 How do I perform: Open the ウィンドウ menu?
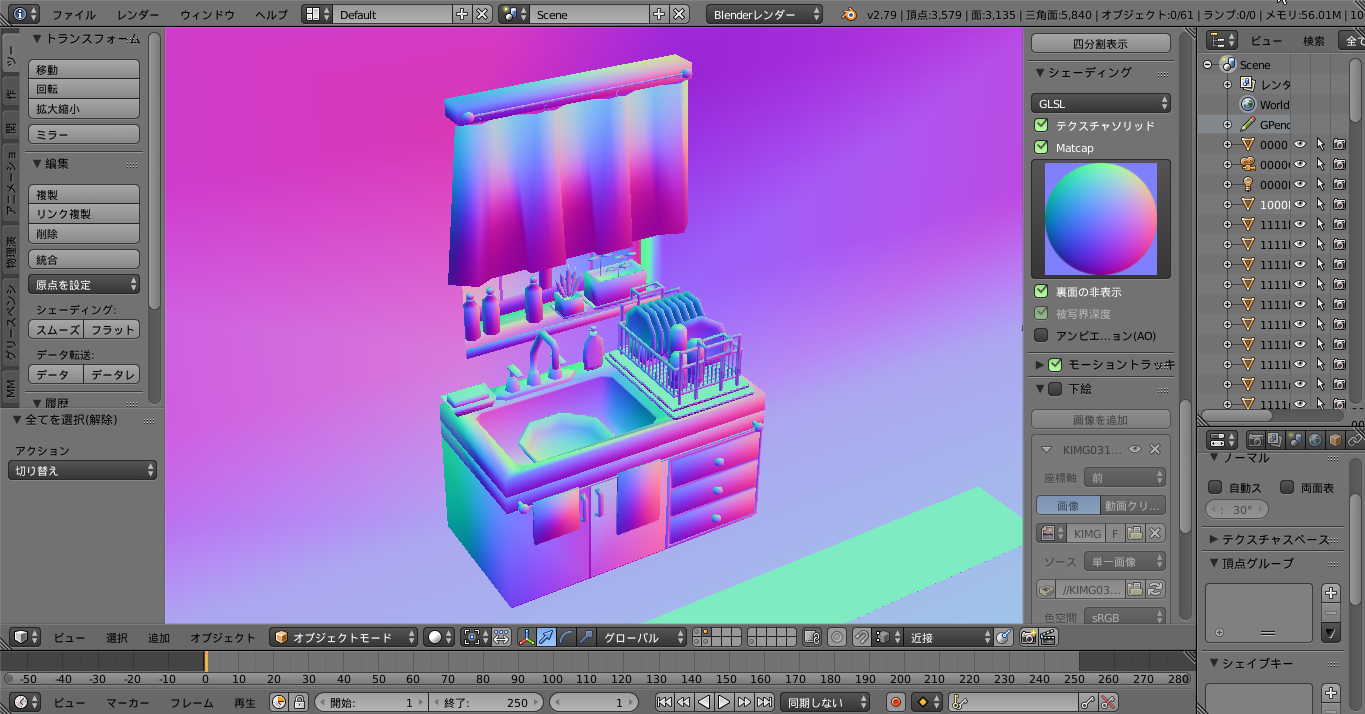208,14
